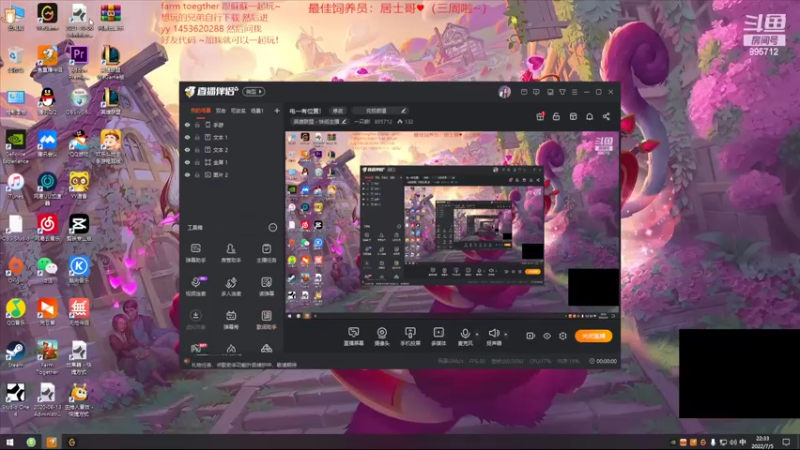The height and width of the screenshot is (450, 800).
Task: Open the notification bell in the streaming app
Action: pyautogui.click(x=589, y=116)
